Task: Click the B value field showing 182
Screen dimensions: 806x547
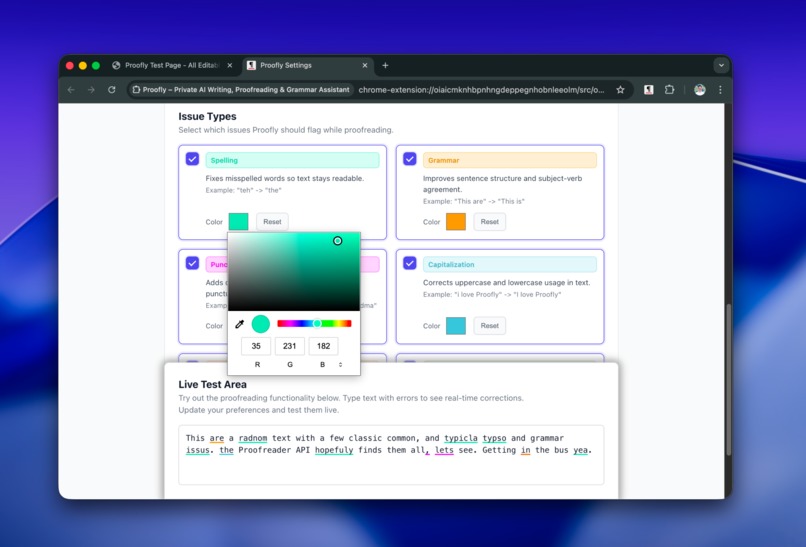Action: [323, 346]
